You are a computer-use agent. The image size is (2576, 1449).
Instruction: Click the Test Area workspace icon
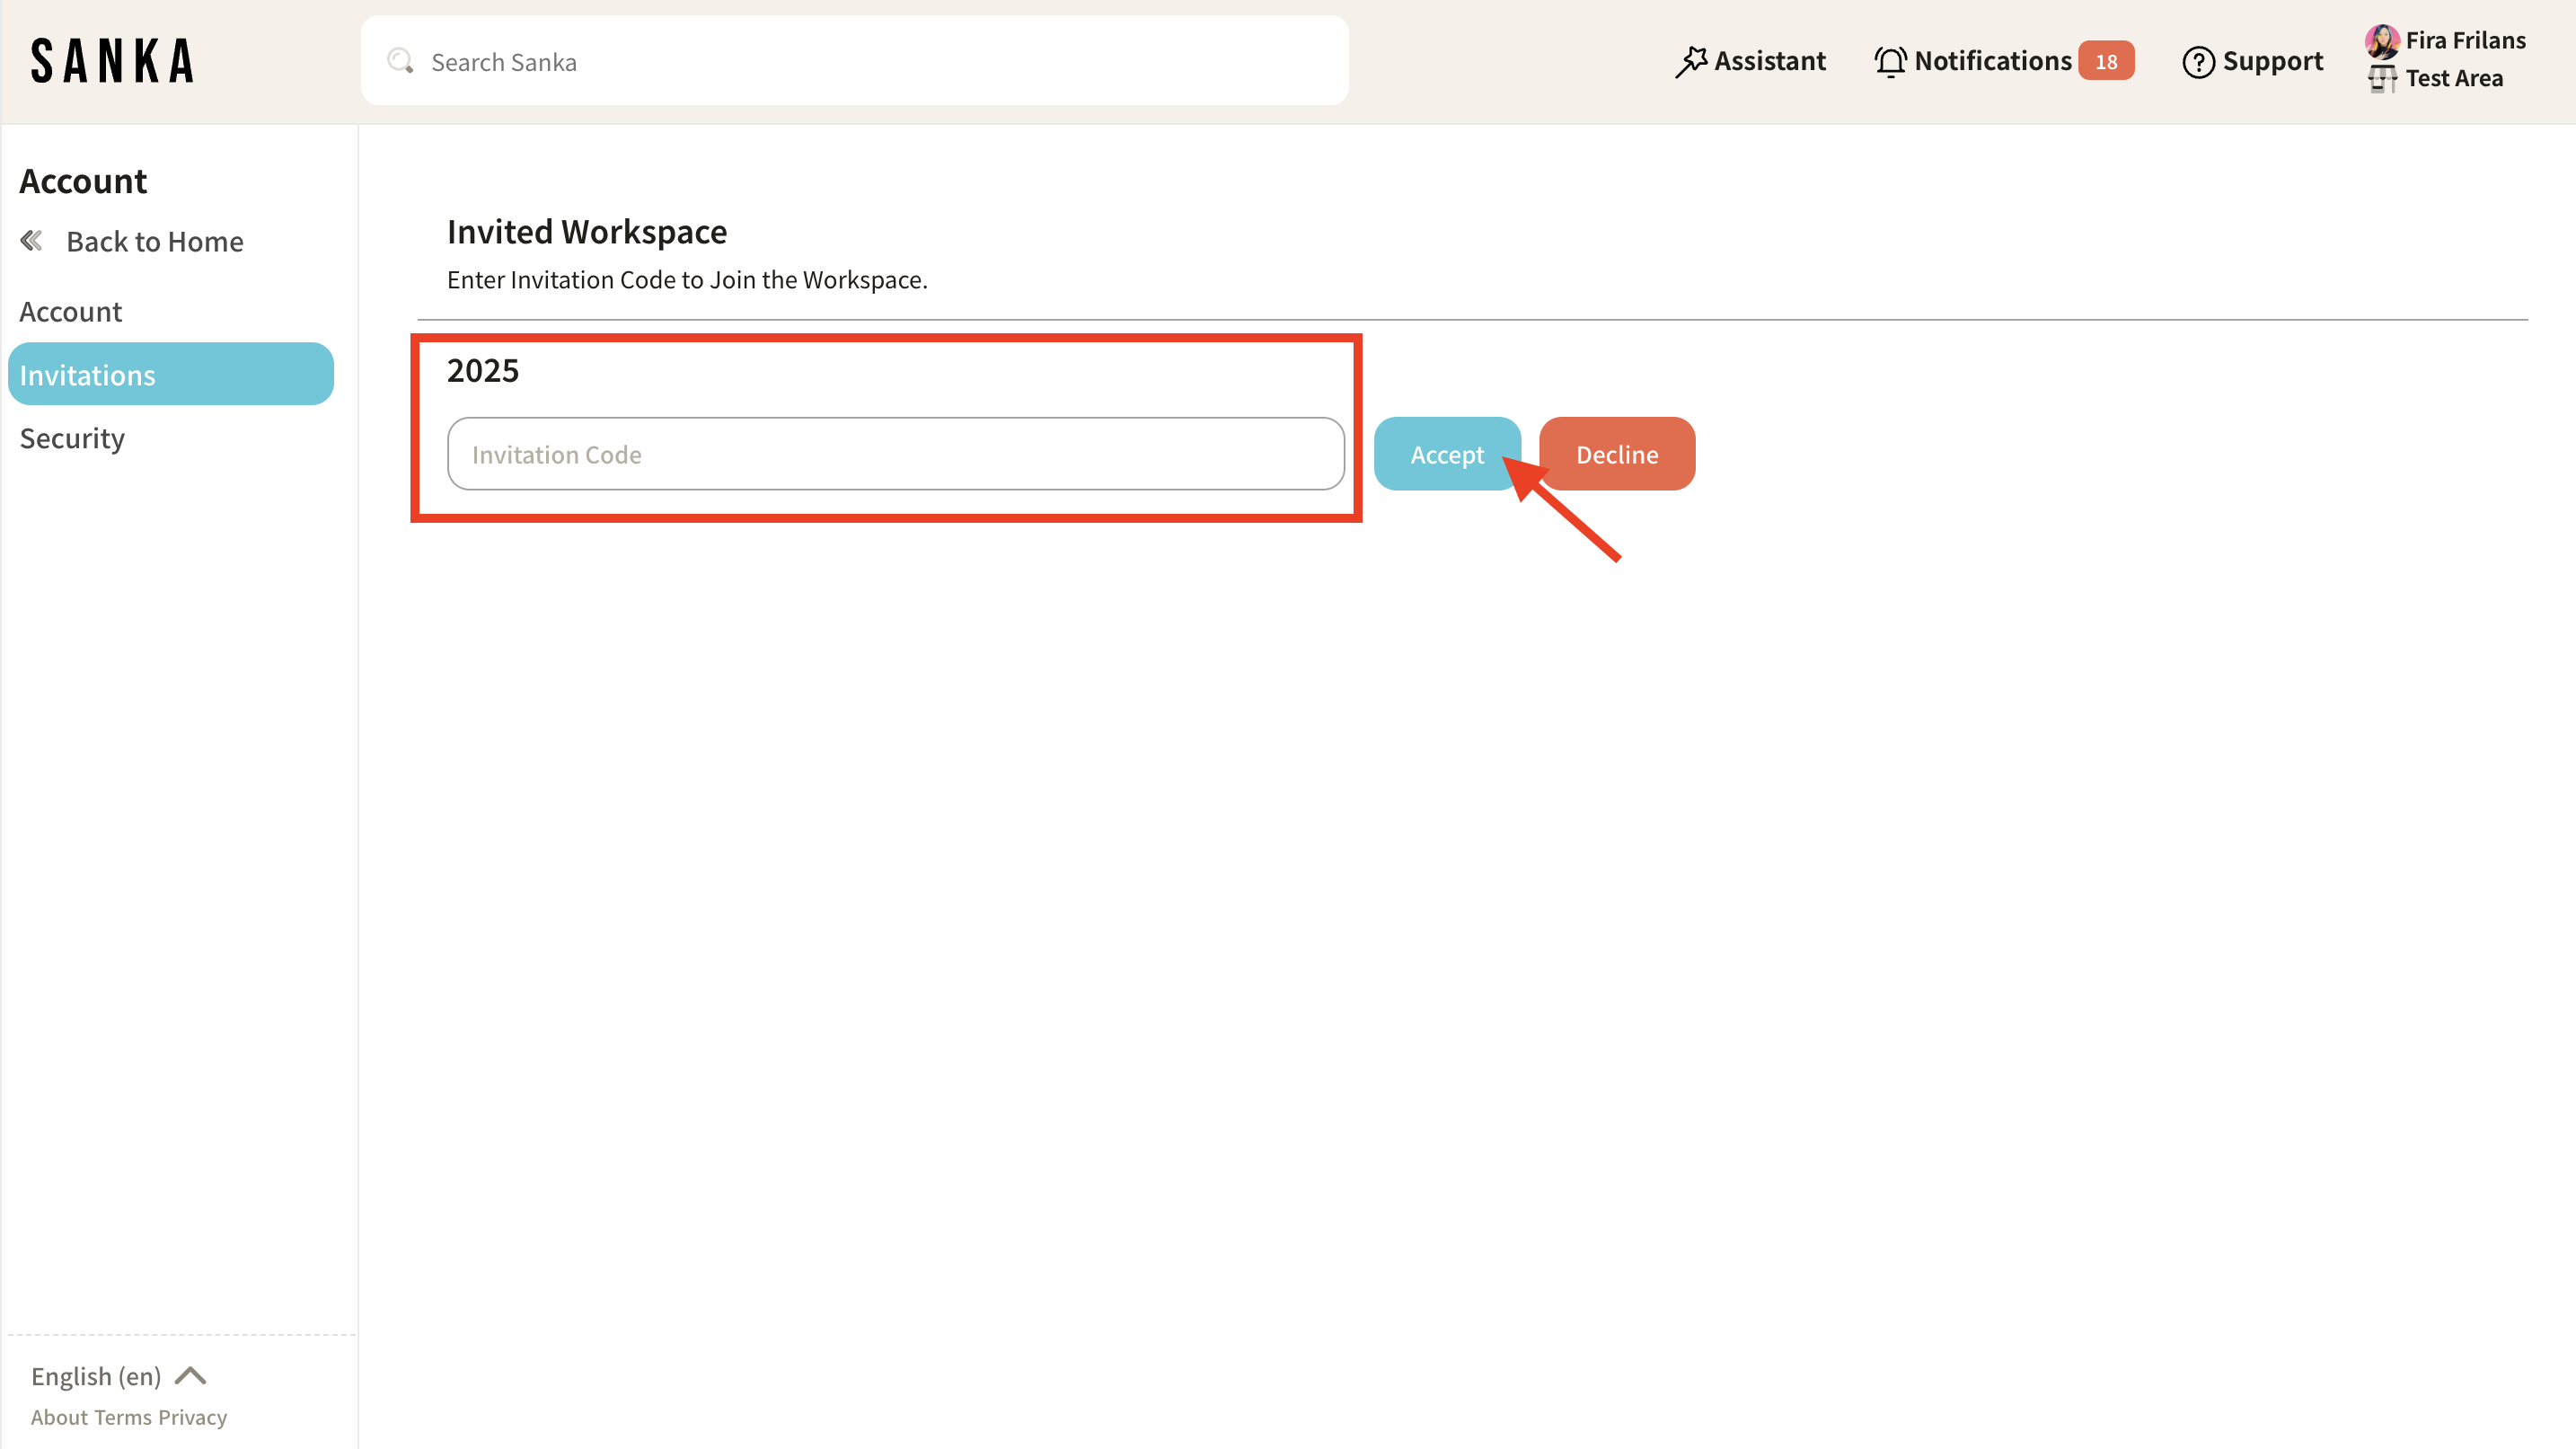pos(2382,79)
